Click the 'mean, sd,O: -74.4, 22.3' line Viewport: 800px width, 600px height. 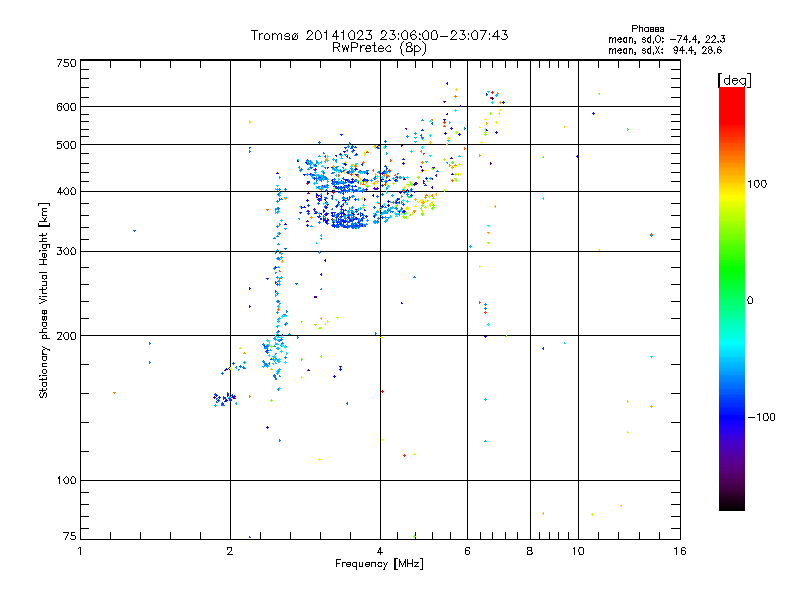(x=666, y=39)
